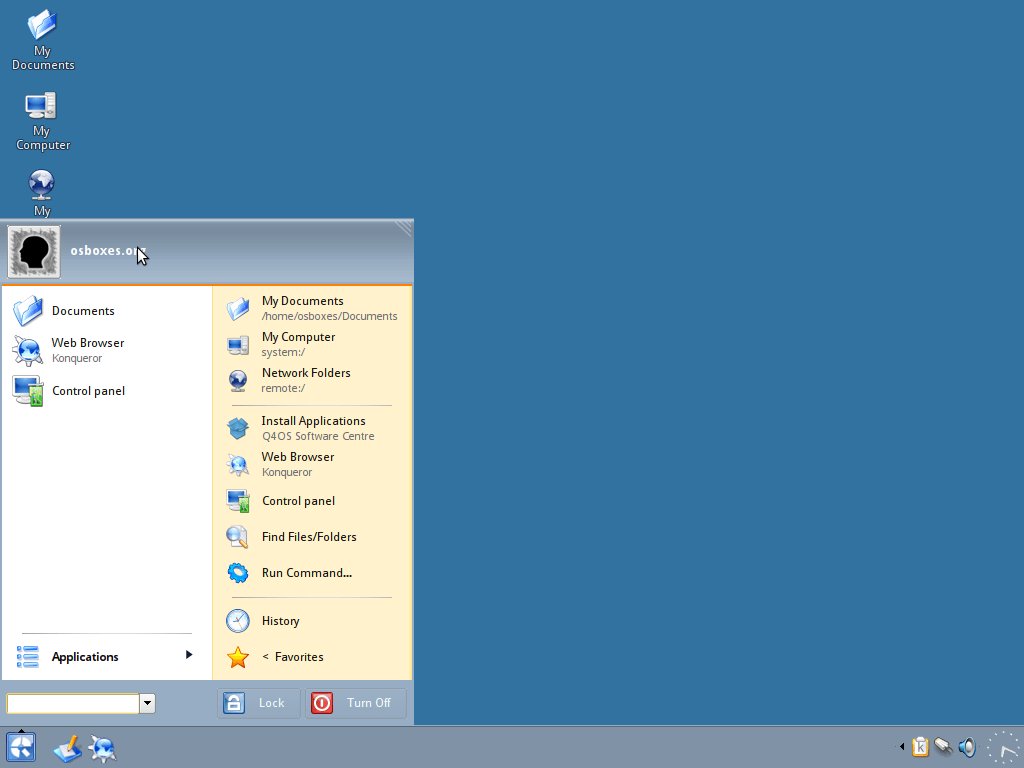Click the user avatar picture in the menu
Viewport: 1024px width, 768px height.
click(34, 252)
